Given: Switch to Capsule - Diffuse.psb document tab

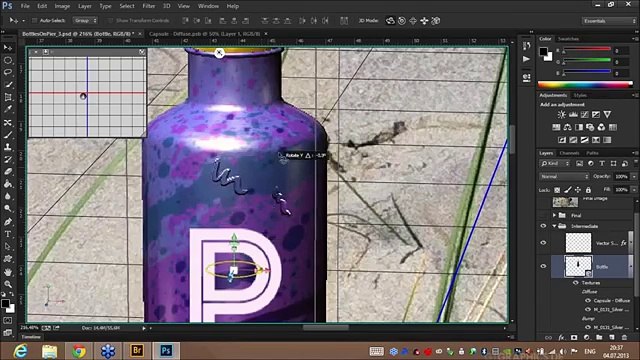Looking at the screenshot, I should [204, 34].
